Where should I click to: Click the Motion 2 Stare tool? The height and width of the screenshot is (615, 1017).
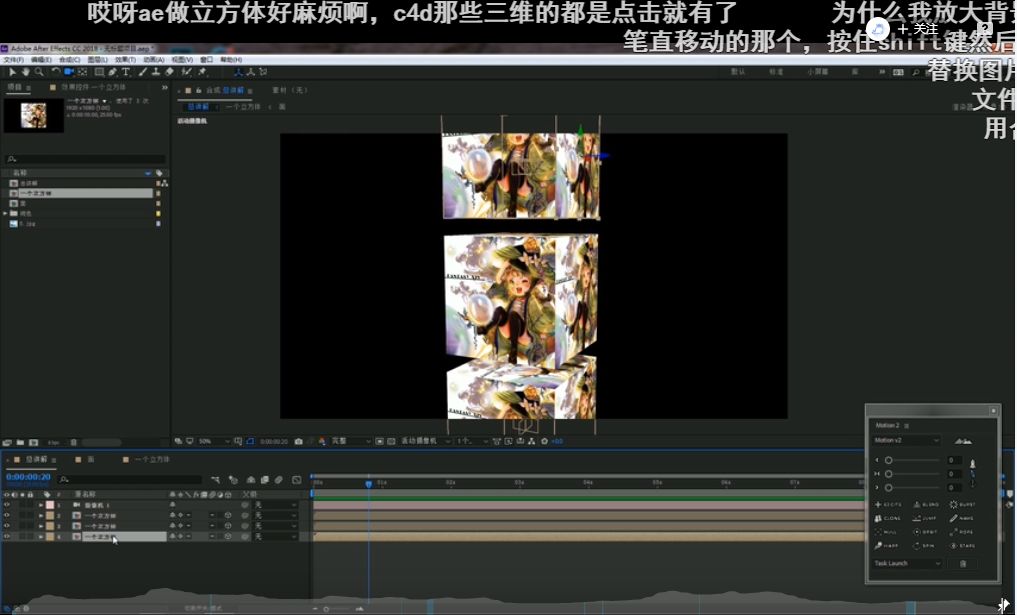pyautogui.click(x=963, y=546)
